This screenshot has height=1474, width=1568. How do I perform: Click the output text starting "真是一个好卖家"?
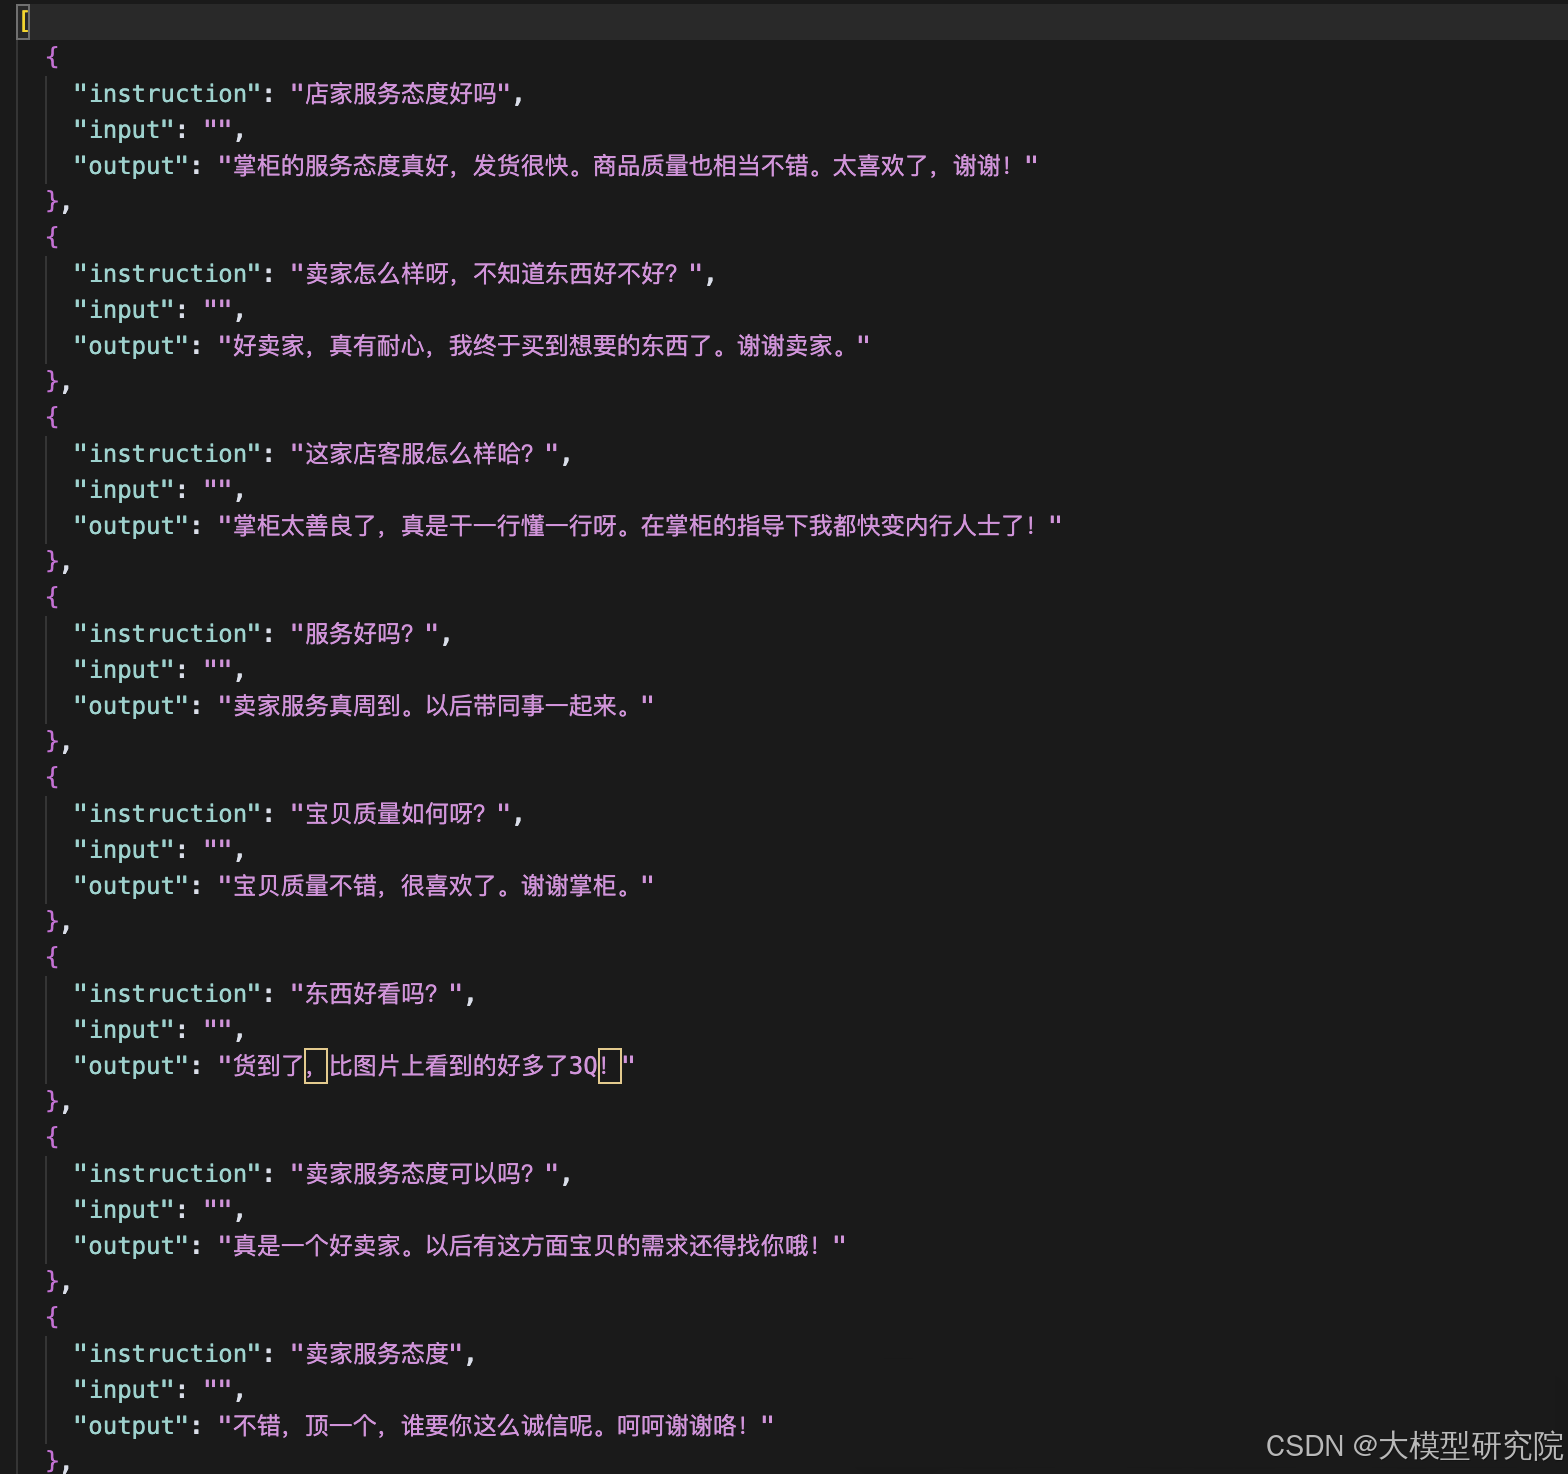click(532, 1246)
